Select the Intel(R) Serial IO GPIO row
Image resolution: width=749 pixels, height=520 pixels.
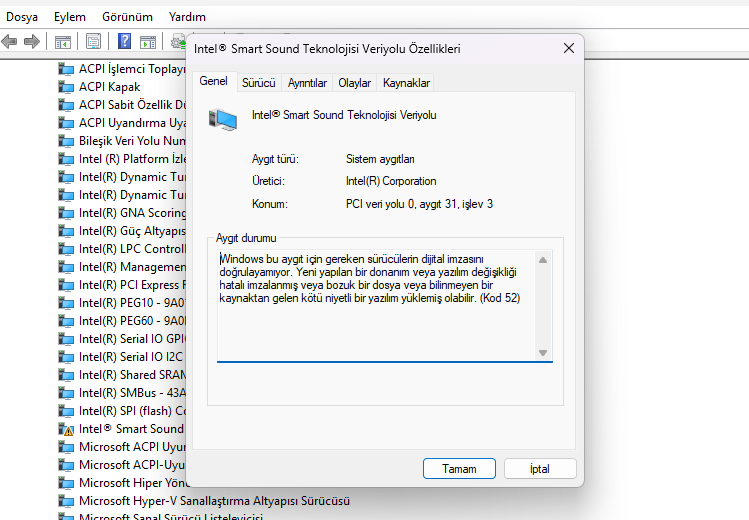122,339
